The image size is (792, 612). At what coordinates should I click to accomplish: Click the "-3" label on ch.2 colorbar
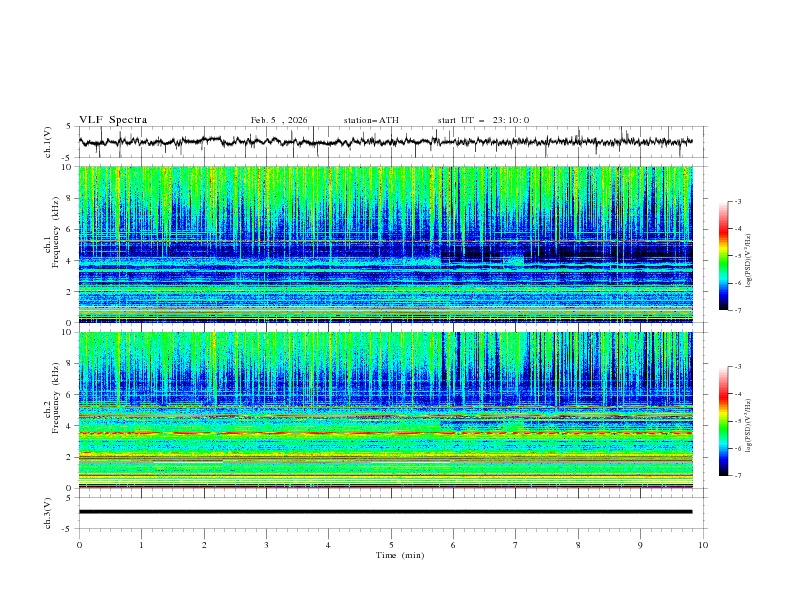tap(738, 367)
